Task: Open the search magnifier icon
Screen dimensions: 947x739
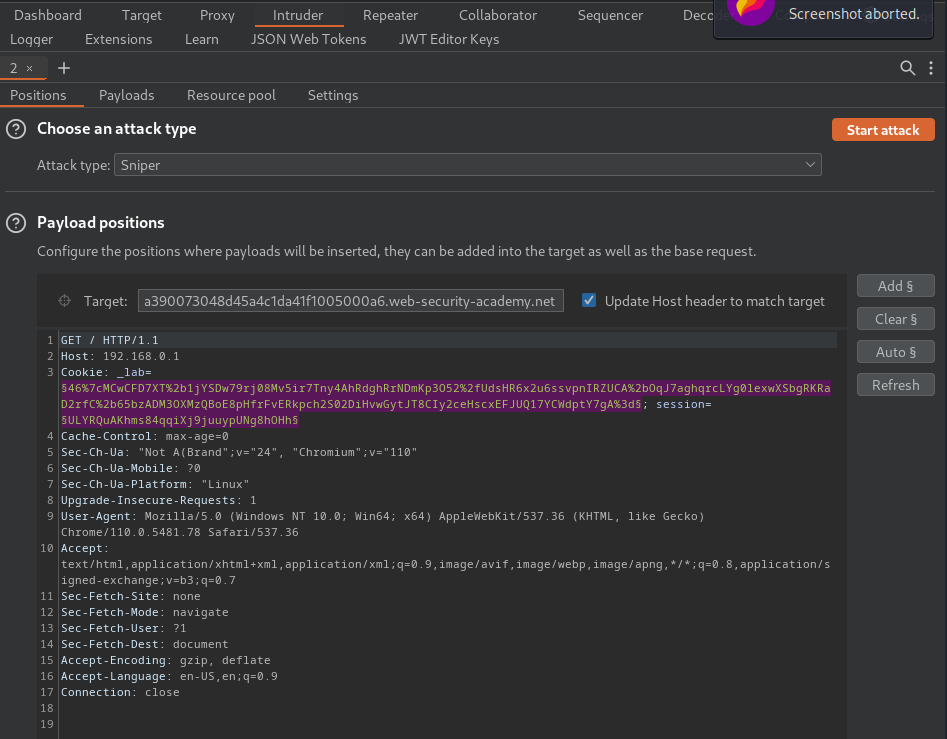Action: [907, 68]
